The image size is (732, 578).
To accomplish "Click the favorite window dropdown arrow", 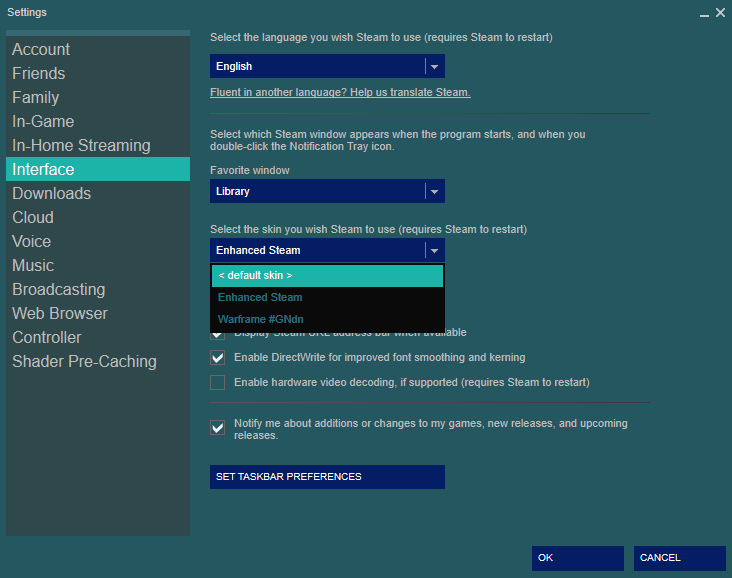I will pyautogui.click(x=435, y=191).
